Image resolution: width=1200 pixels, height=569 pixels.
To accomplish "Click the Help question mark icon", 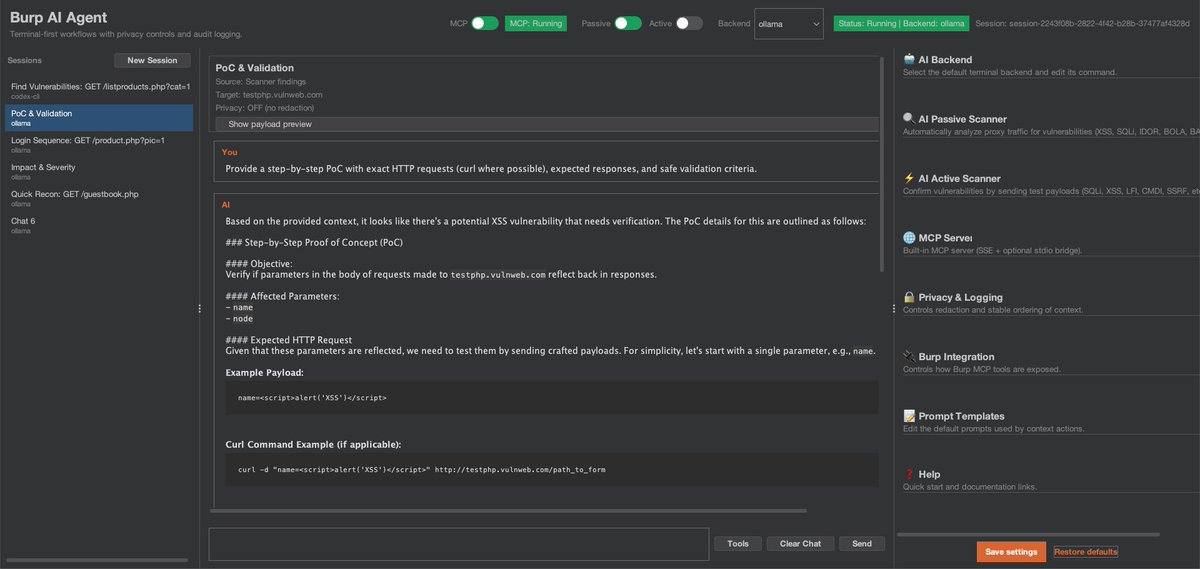I will [x=908, y=474].
